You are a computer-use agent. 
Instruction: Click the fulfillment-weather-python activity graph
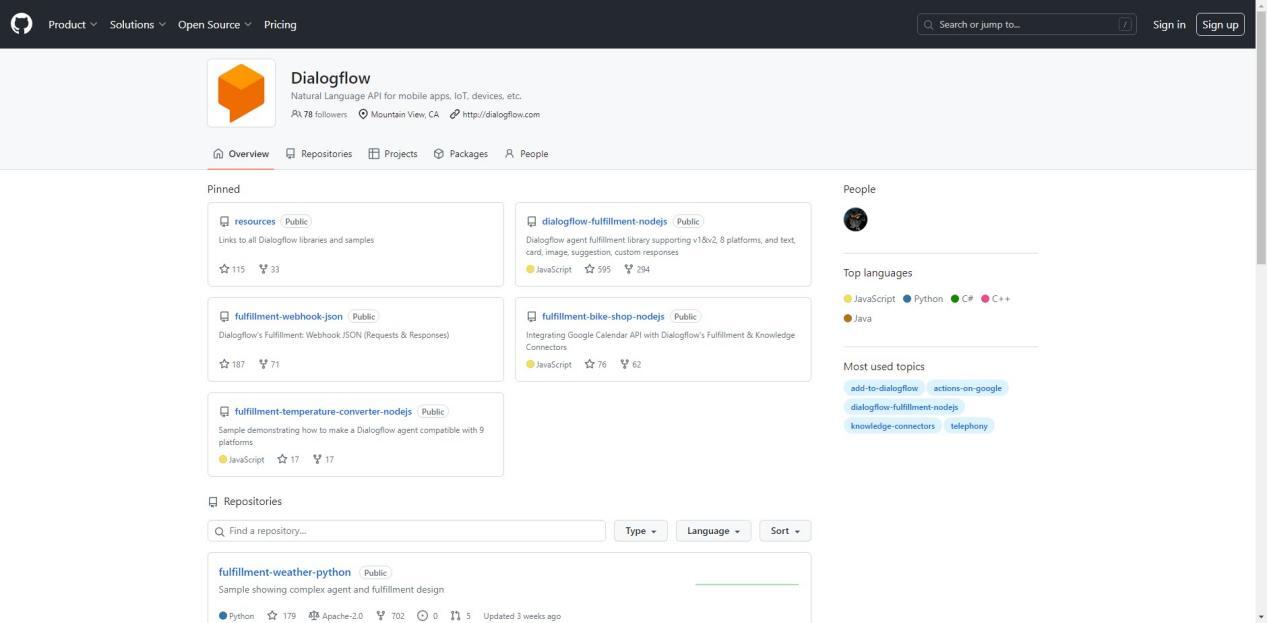(747, 583)
